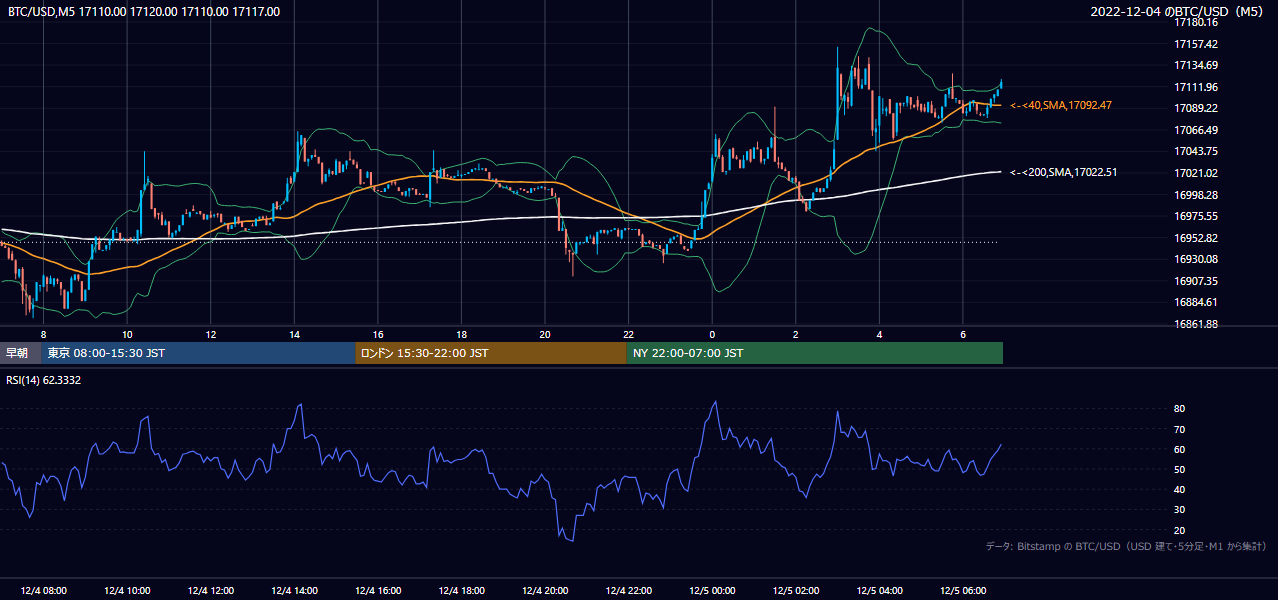Click the 12/4 12:00 date label

pyautogui.click(x=210, y=591)
